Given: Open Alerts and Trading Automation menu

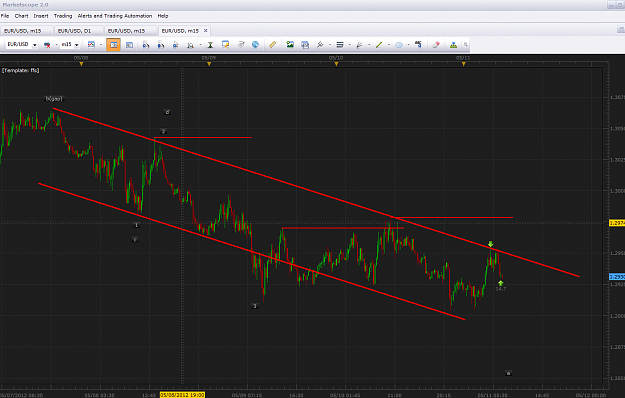Looking at the screenshot, I should pyautogui.click(x=115, y=16).
